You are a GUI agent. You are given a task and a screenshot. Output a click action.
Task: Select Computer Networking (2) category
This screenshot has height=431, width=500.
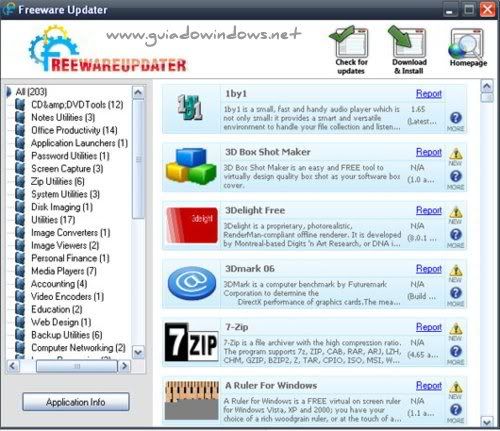pyautogui.click(x=78, y=347)
